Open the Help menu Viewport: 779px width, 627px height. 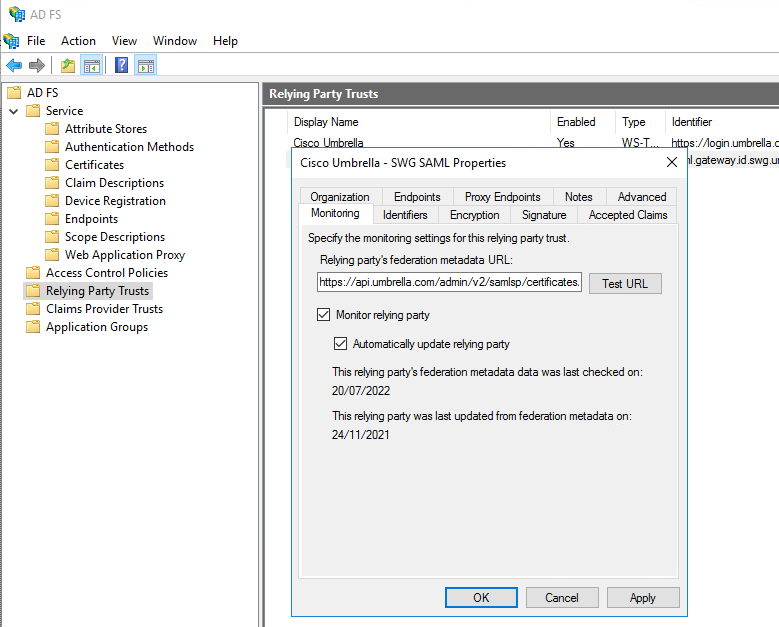click(x=225, y=41)
